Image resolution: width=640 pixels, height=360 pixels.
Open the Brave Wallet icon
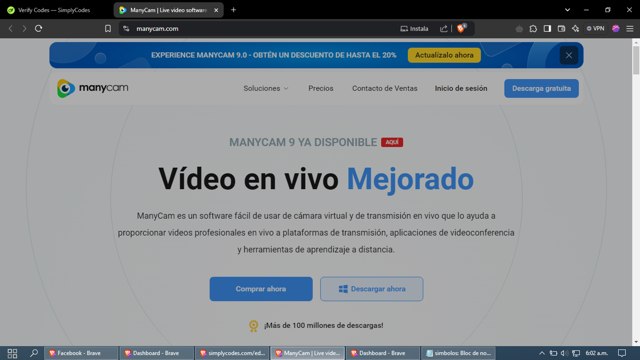click(x=561, y=29)
